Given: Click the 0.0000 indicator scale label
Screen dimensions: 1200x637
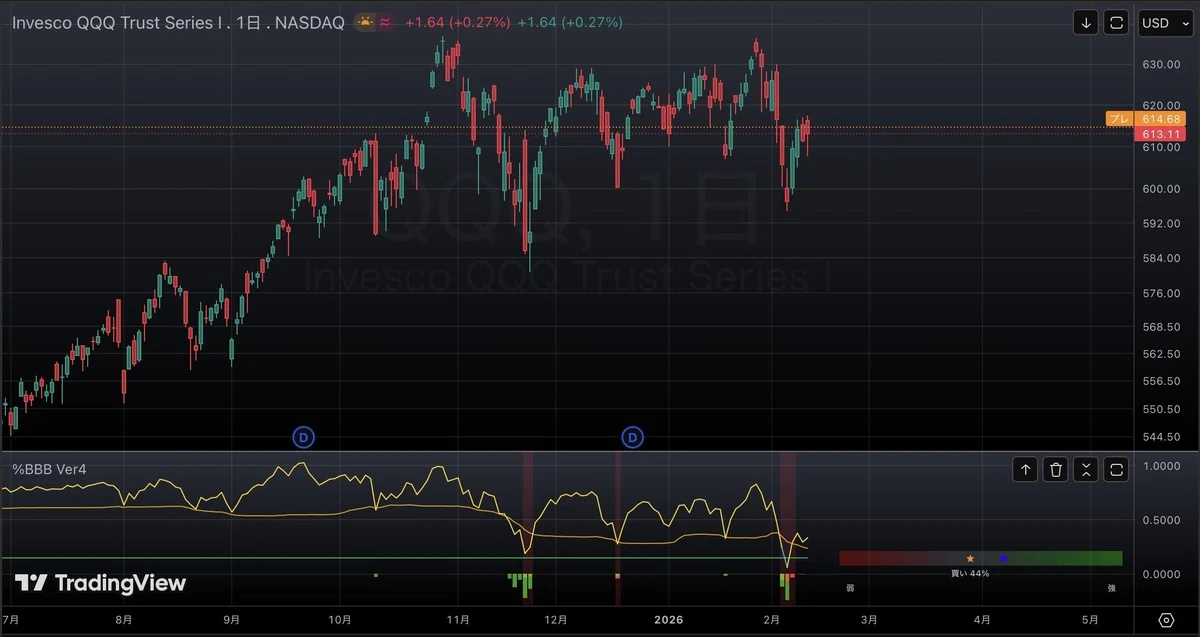Looking at the screenshot, I should (x=1160, y=574).
